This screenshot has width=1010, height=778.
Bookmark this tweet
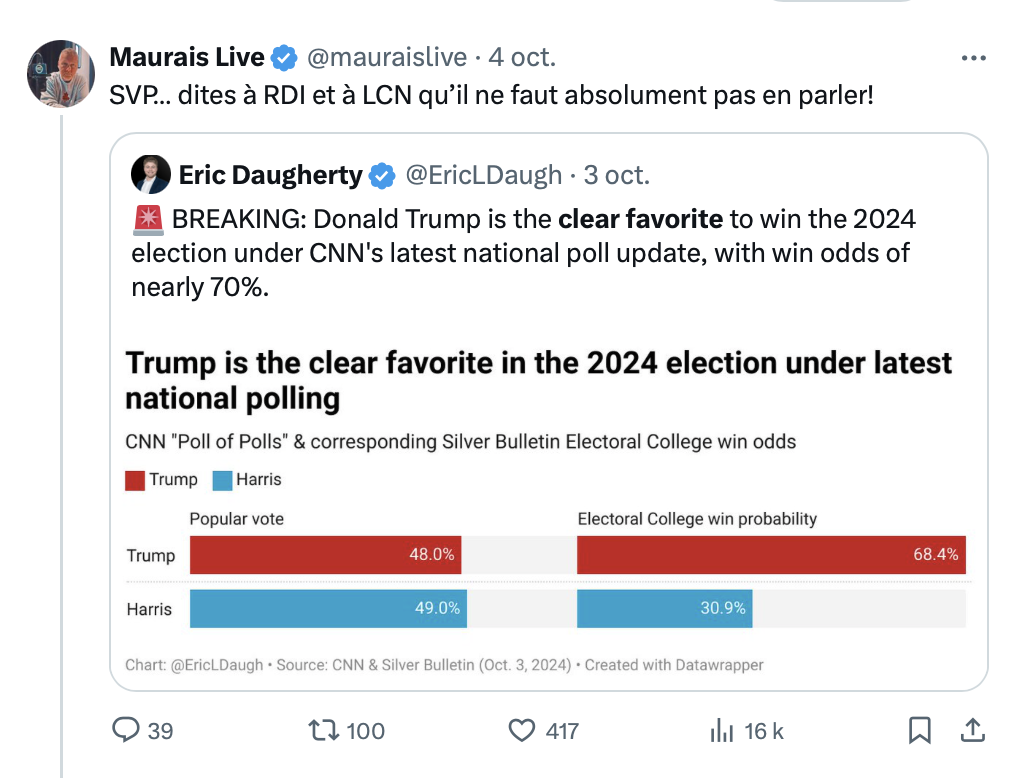[920, 730]
